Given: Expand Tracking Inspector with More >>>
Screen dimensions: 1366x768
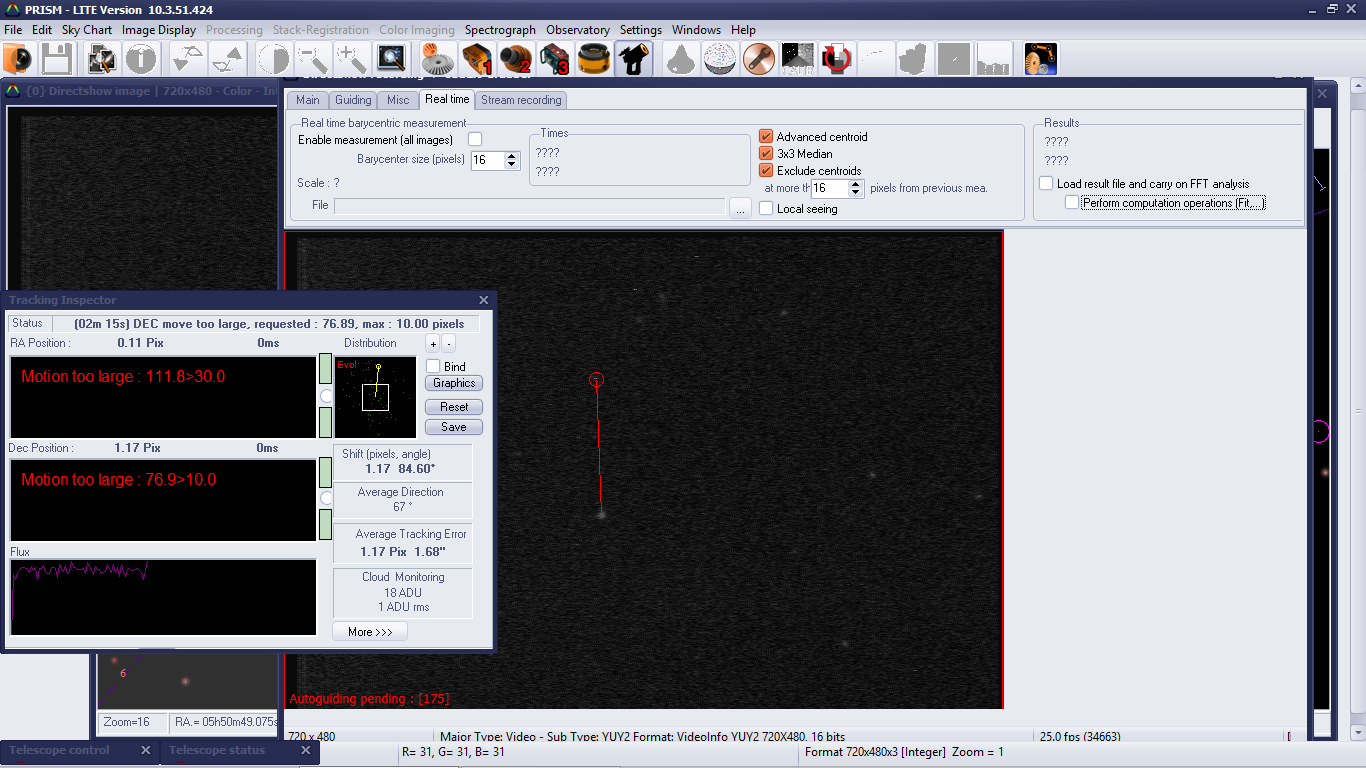Looking at the screenshot, I should tap(370, 631).
